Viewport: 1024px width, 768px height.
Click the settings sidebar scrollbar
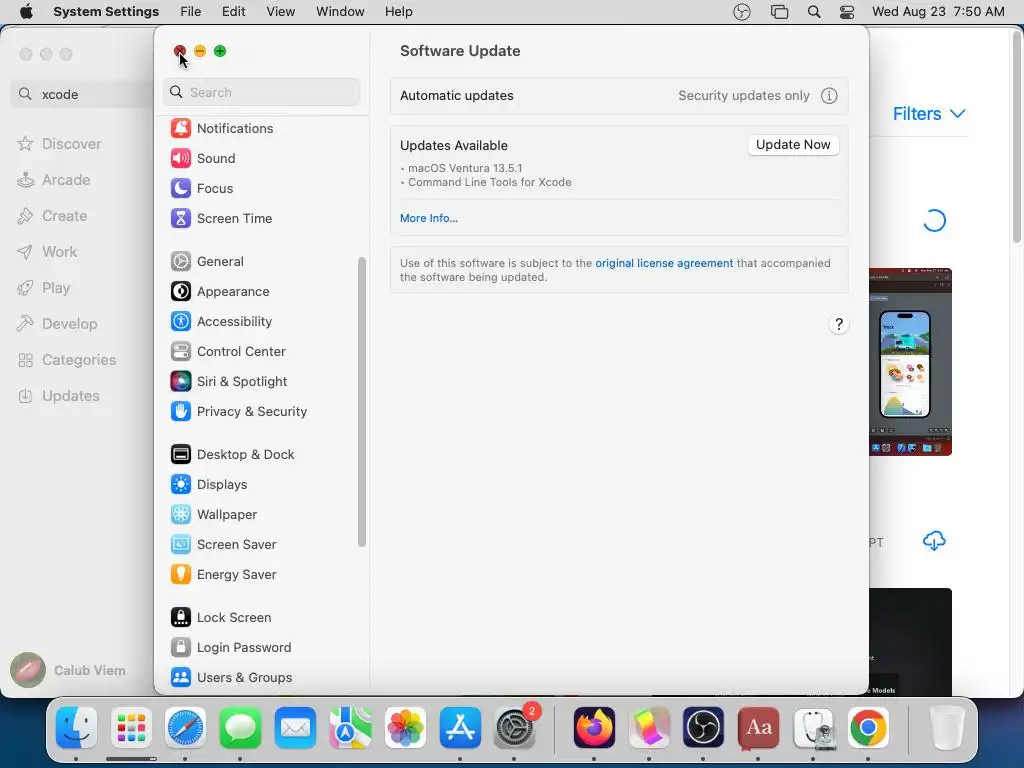[362, 402]
